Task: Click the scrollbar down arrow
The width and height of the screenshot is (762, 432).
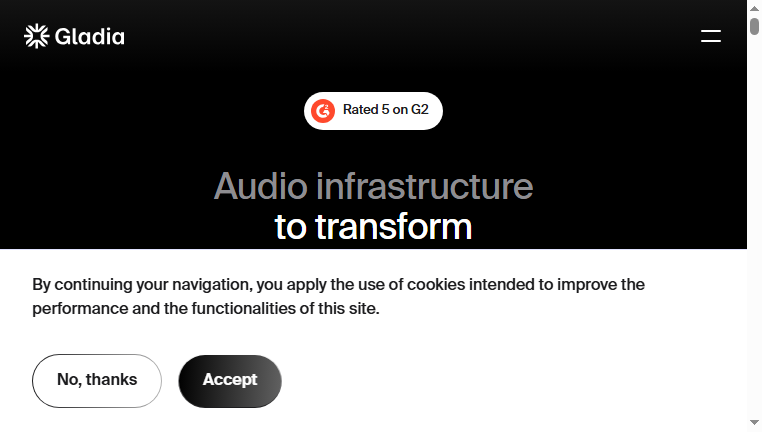Action: pos(754,423)
